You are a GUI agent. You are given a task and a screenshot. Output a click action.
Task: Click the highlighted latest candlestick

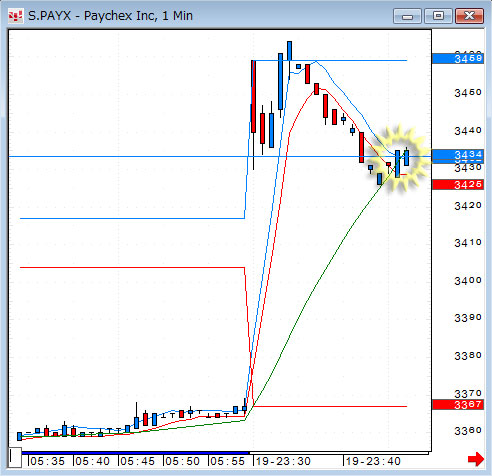tap(406, 158)
